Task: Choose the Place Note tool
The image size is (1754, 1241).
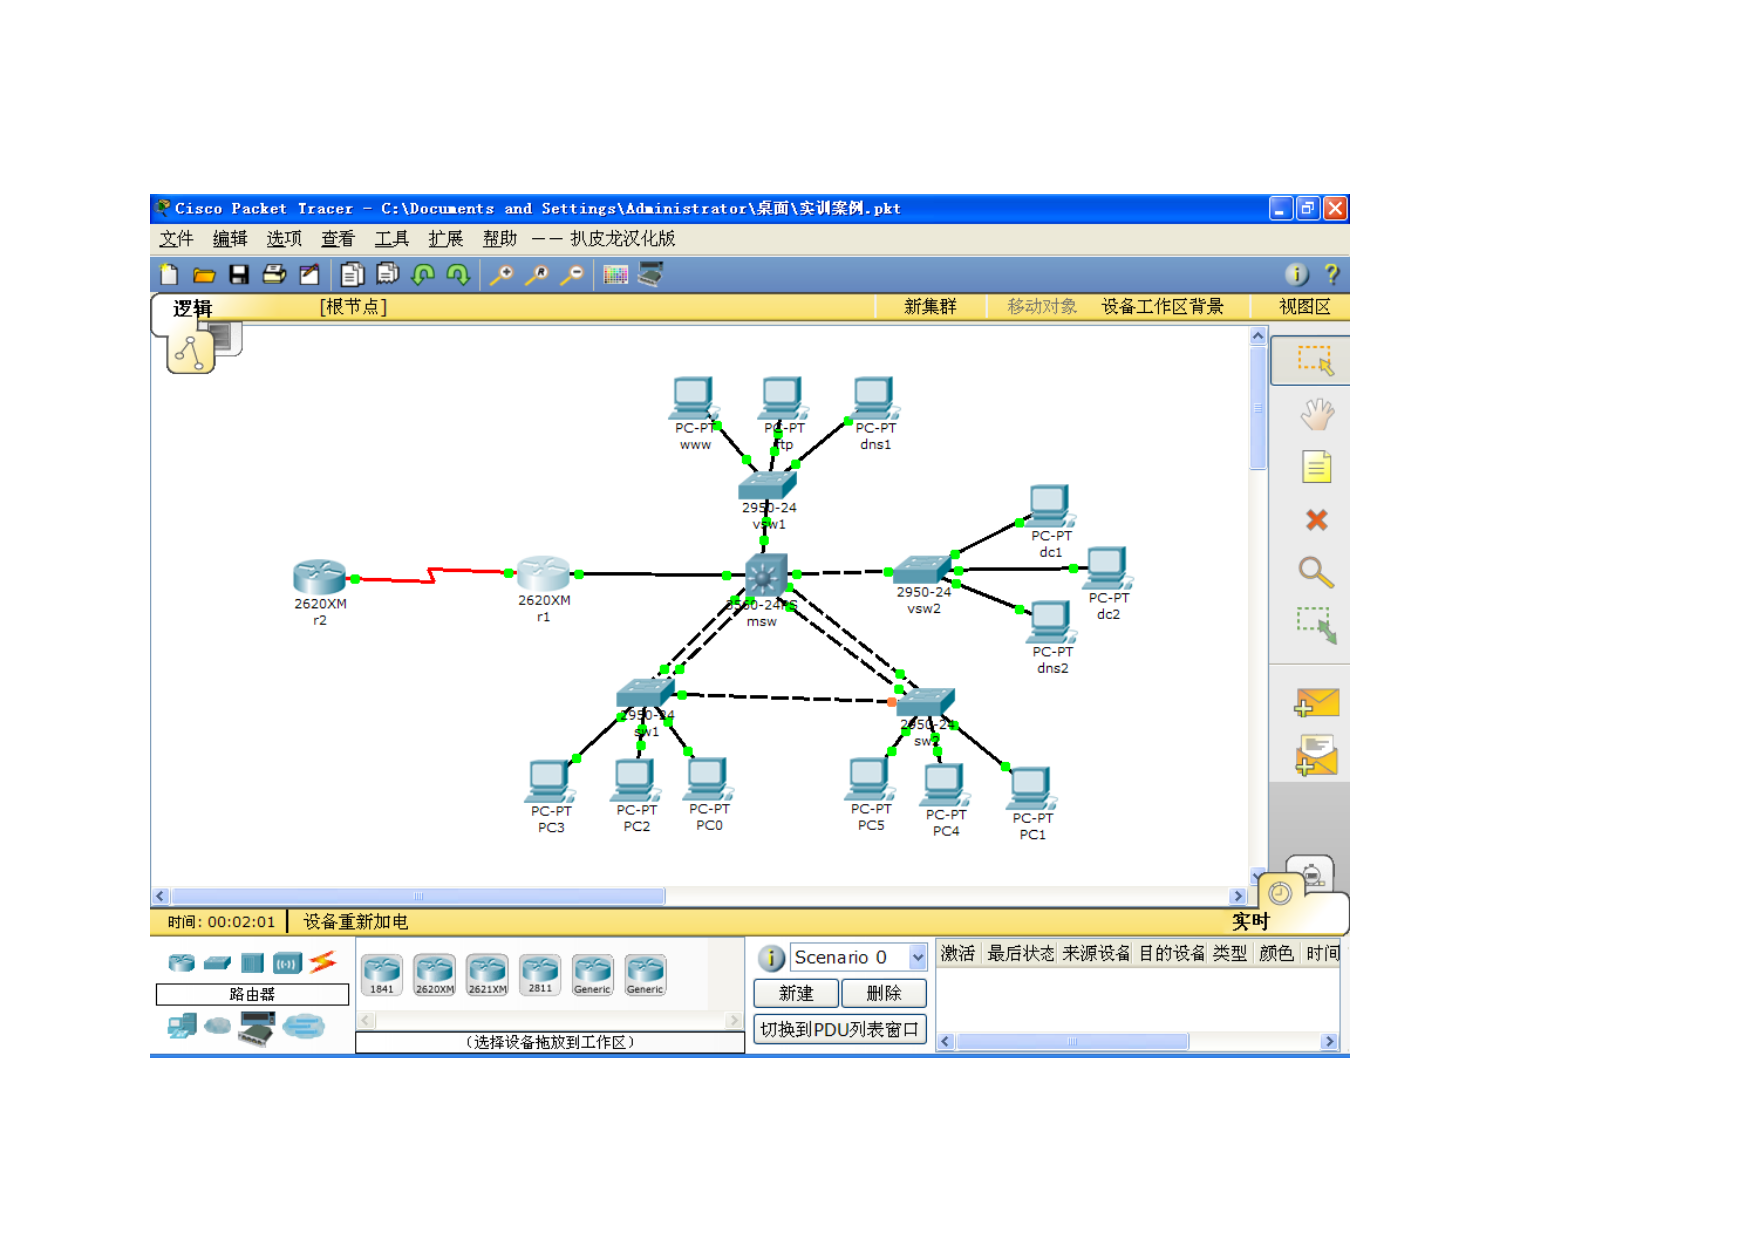Action: [x=1316, y=467]
